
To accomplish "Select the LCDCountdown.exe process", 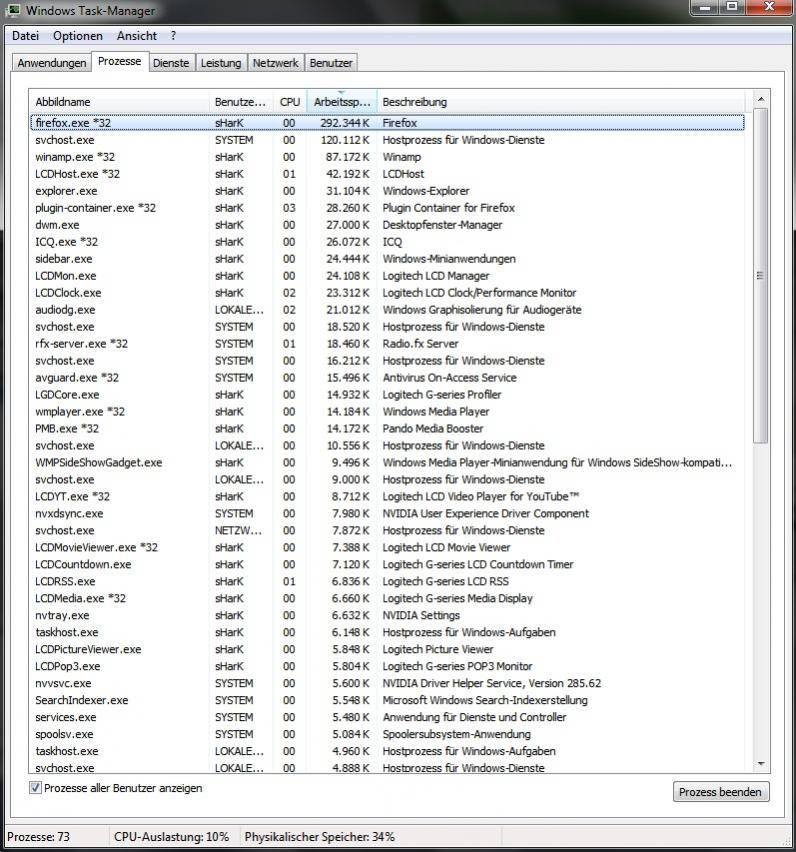I will coord(387,565).
